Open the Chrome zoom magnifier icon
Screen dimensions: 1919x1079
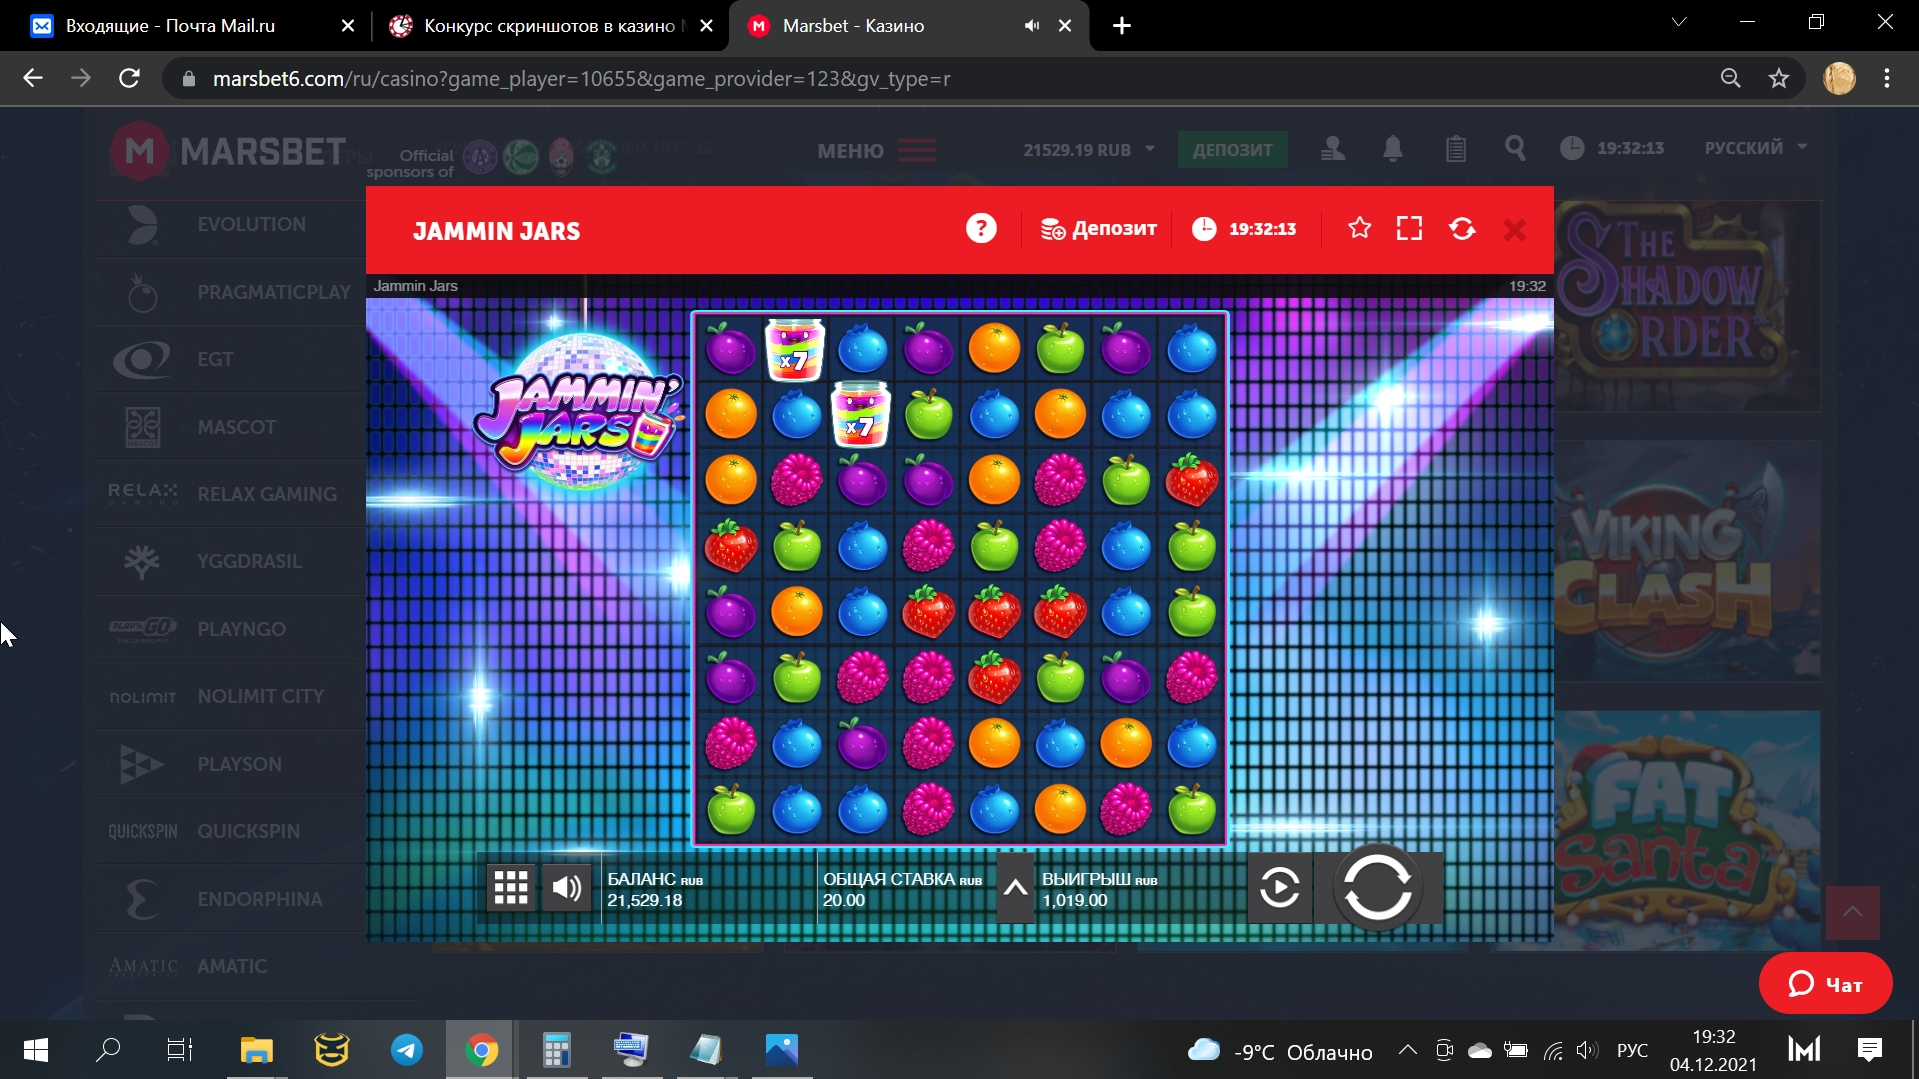[1730, 78]
